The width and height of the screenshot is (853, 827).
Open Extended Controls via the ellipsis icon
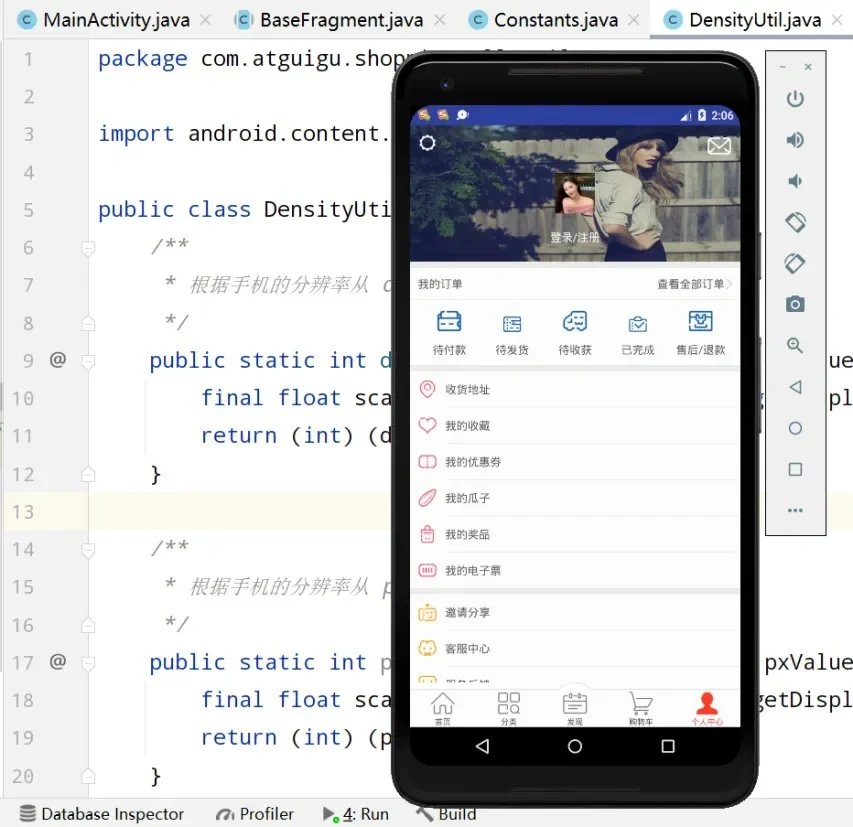(795, 510)
